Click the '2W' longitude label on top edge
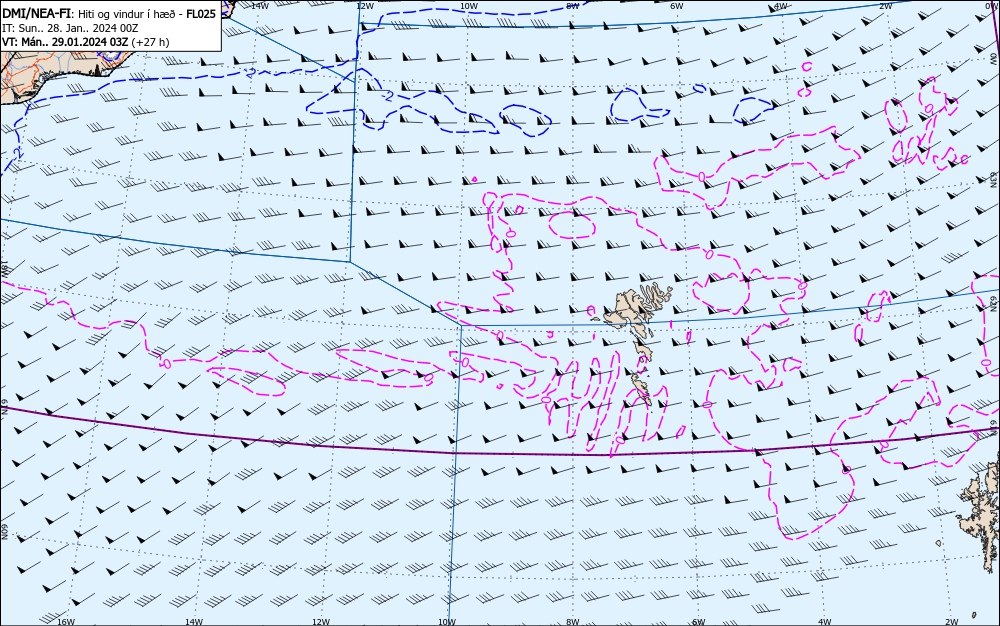Screen dimensions: 1000x626 pos(886,6)
